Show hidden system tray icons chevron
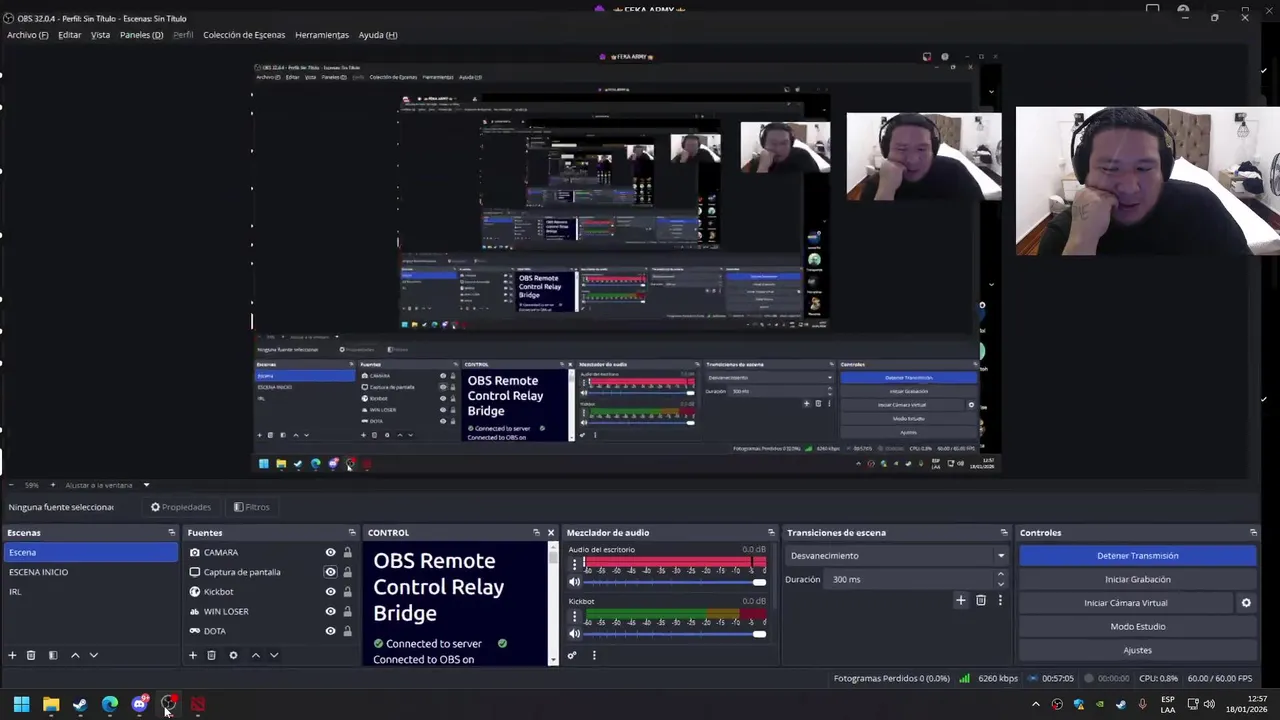This screenshot has width=1280, height=720. [x=1035, y=705]
